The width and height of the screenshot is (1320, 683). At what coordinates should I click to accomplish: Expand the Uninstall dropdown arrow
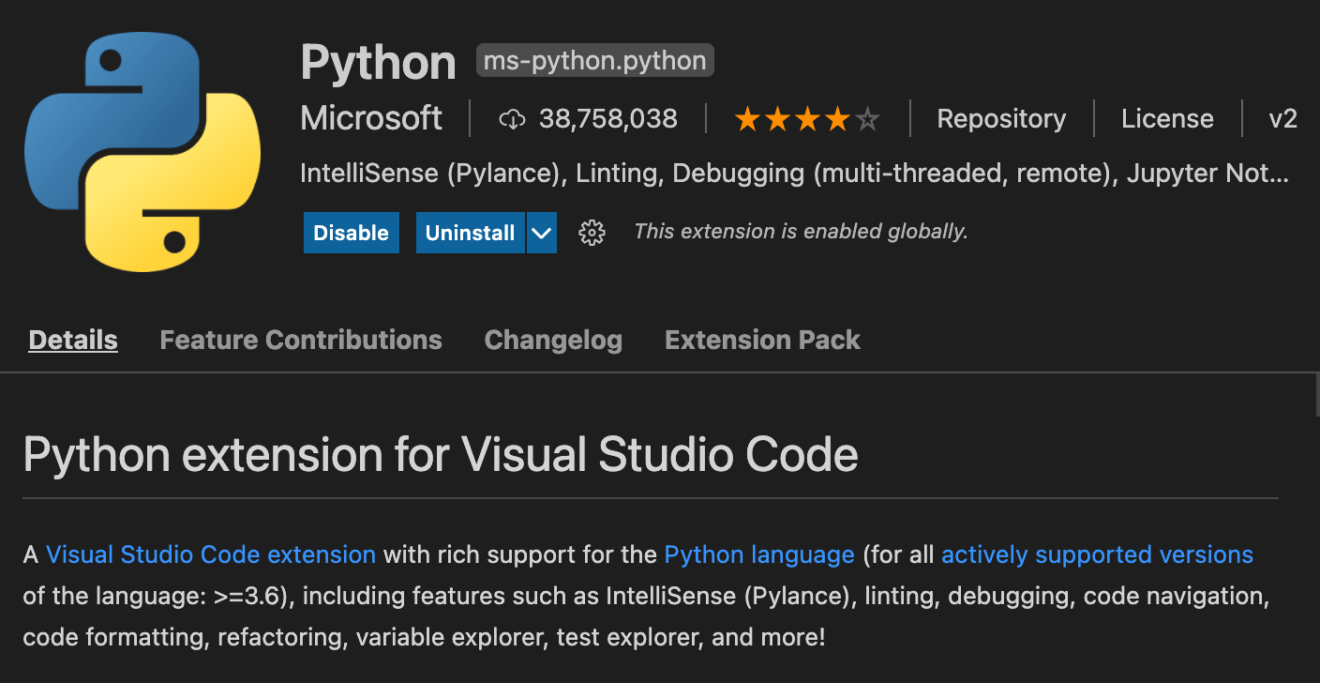tap(541, 233)
